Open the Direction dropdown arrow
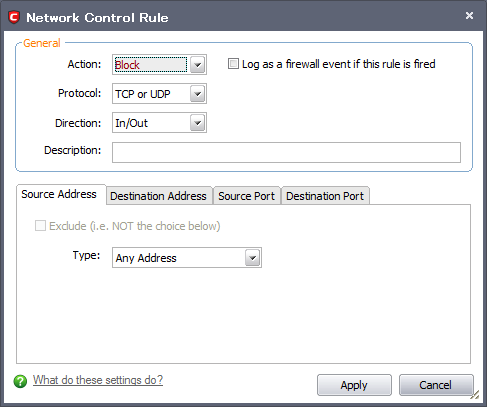The height and width of the screenshot is (407, 487). tap(198, 123)
